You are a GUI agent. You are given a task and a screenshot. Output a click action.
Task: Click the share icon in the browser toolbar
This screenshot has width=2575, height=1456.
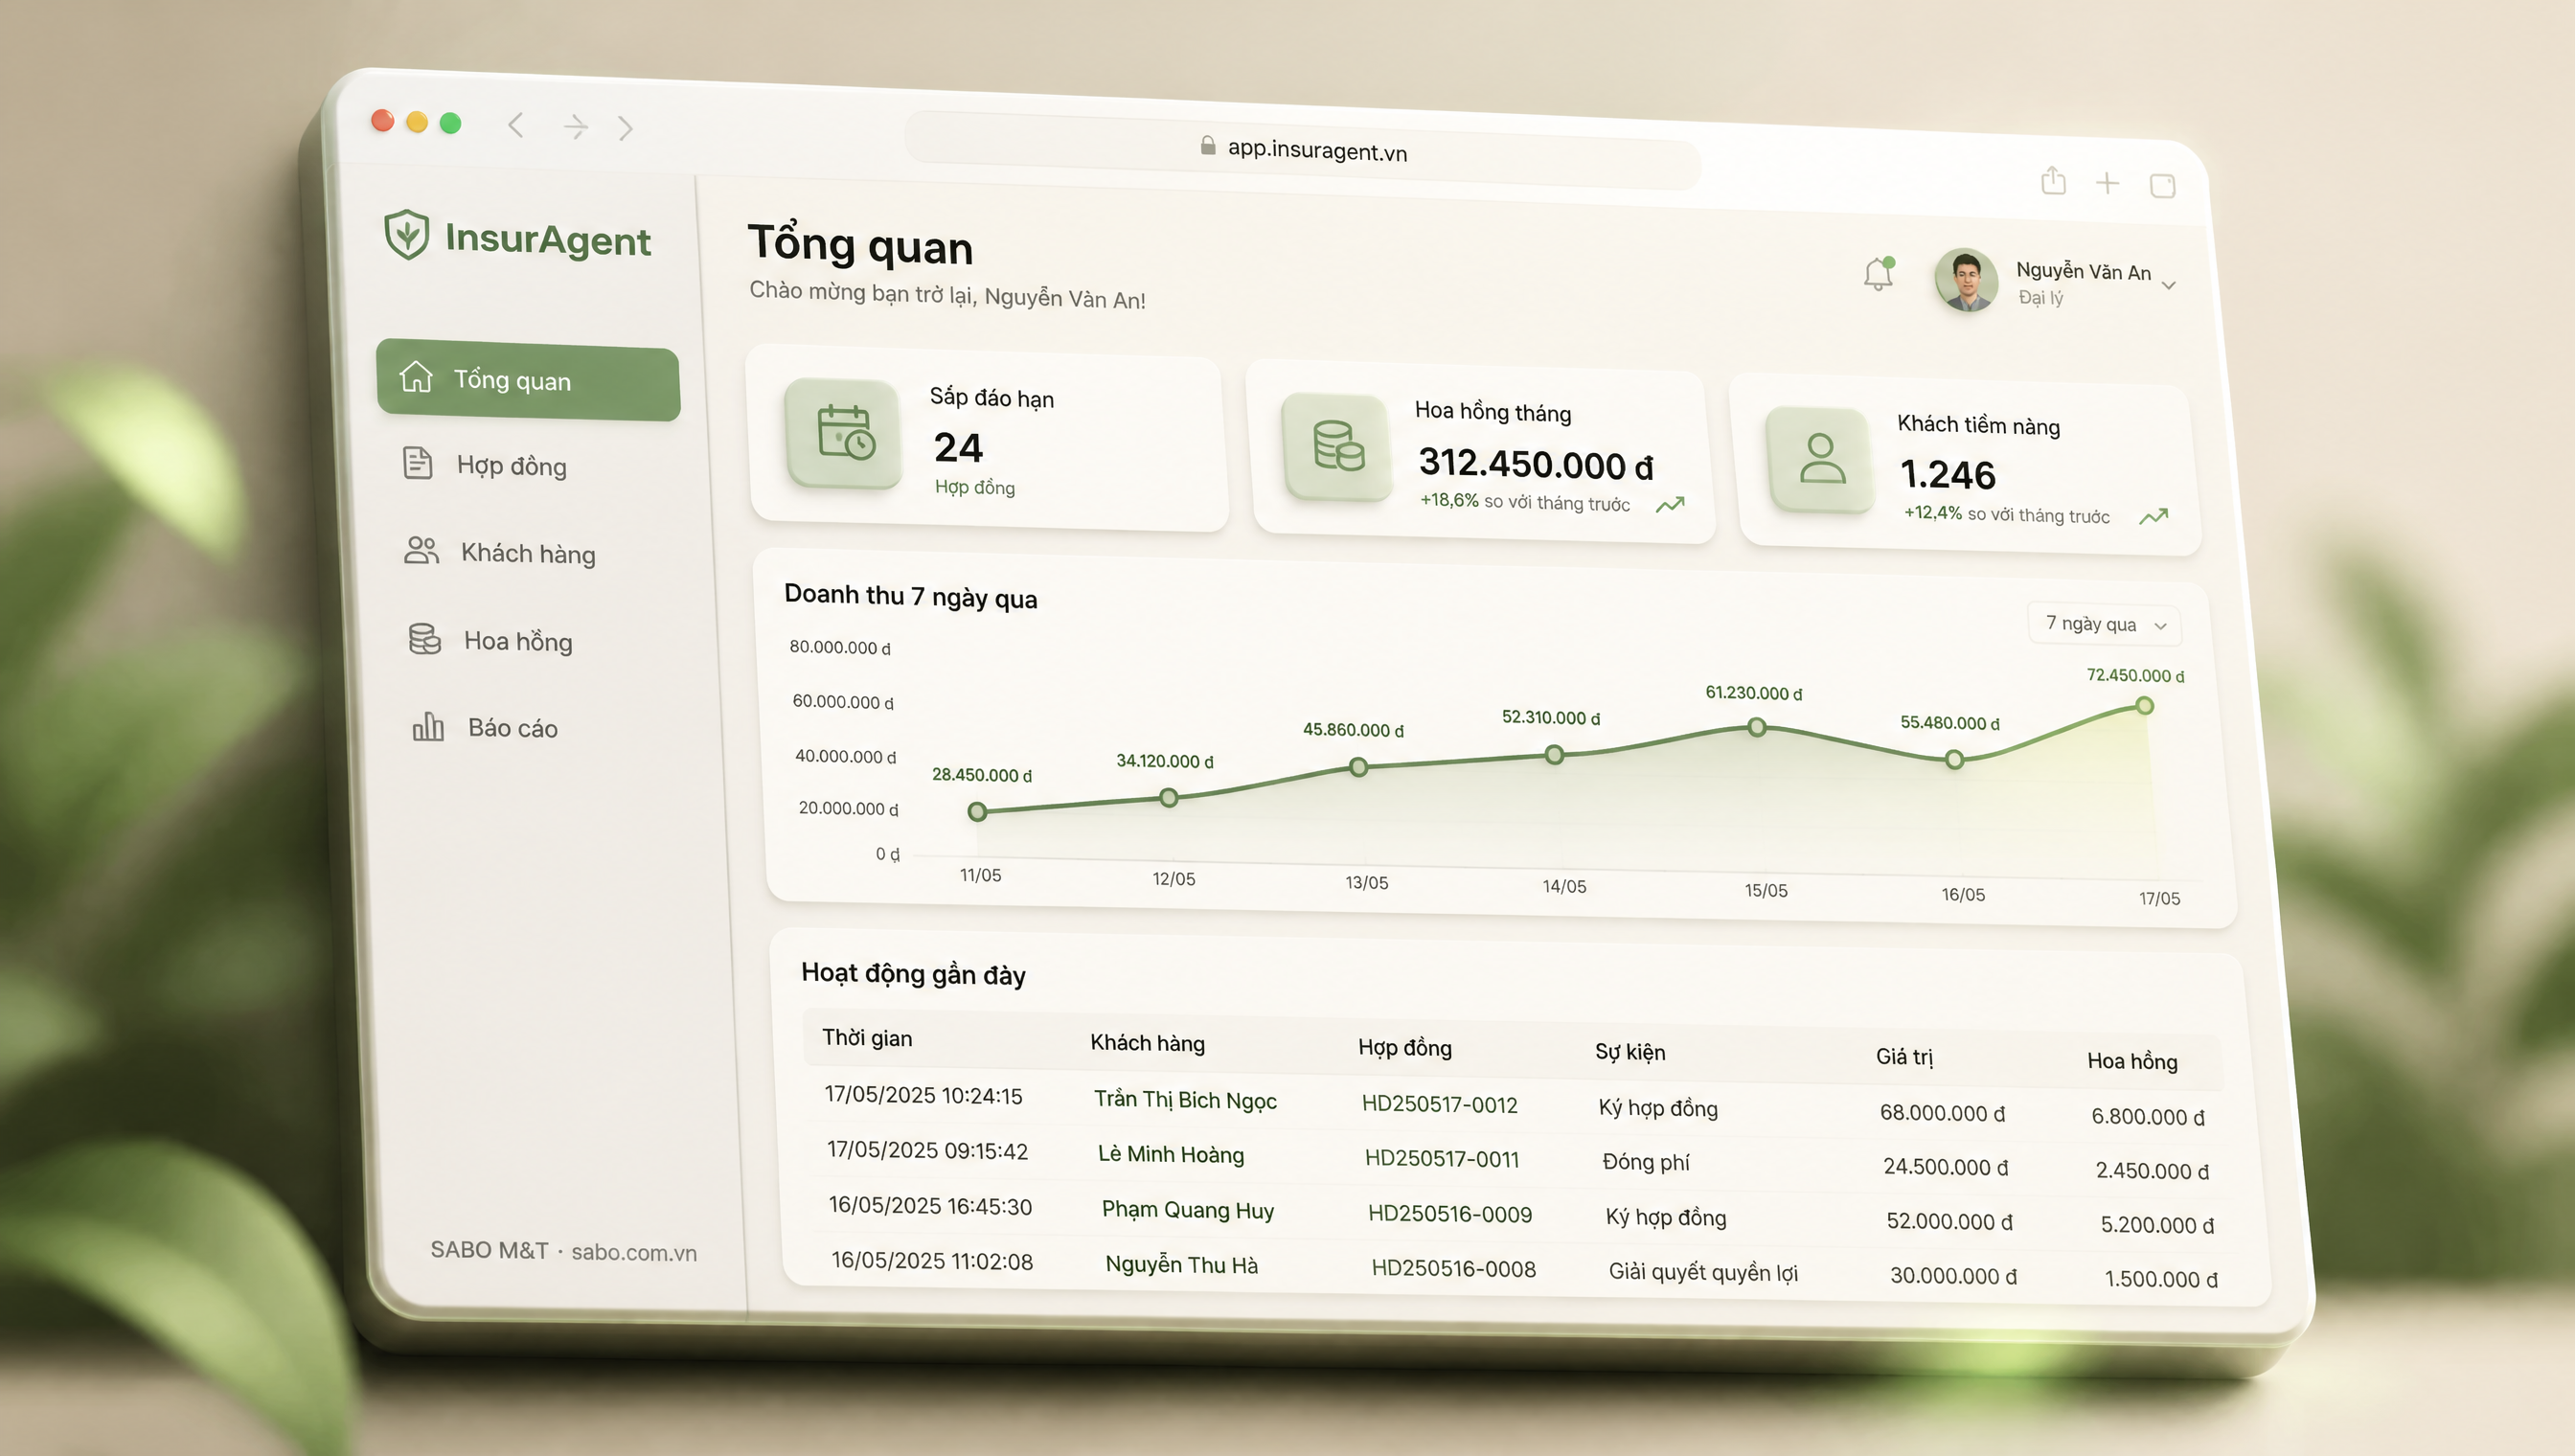click(x=2053, y=180)
